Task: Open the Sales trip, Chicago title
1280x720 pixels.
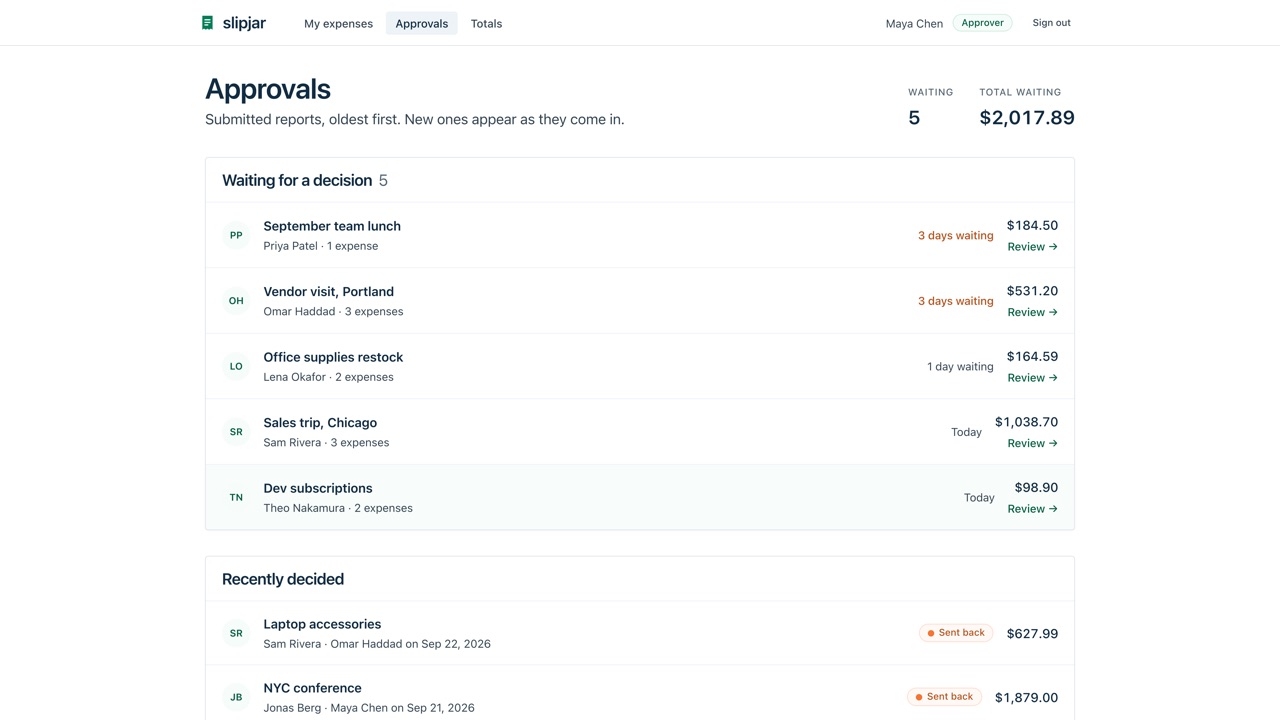Action: [x=320, y=423]
